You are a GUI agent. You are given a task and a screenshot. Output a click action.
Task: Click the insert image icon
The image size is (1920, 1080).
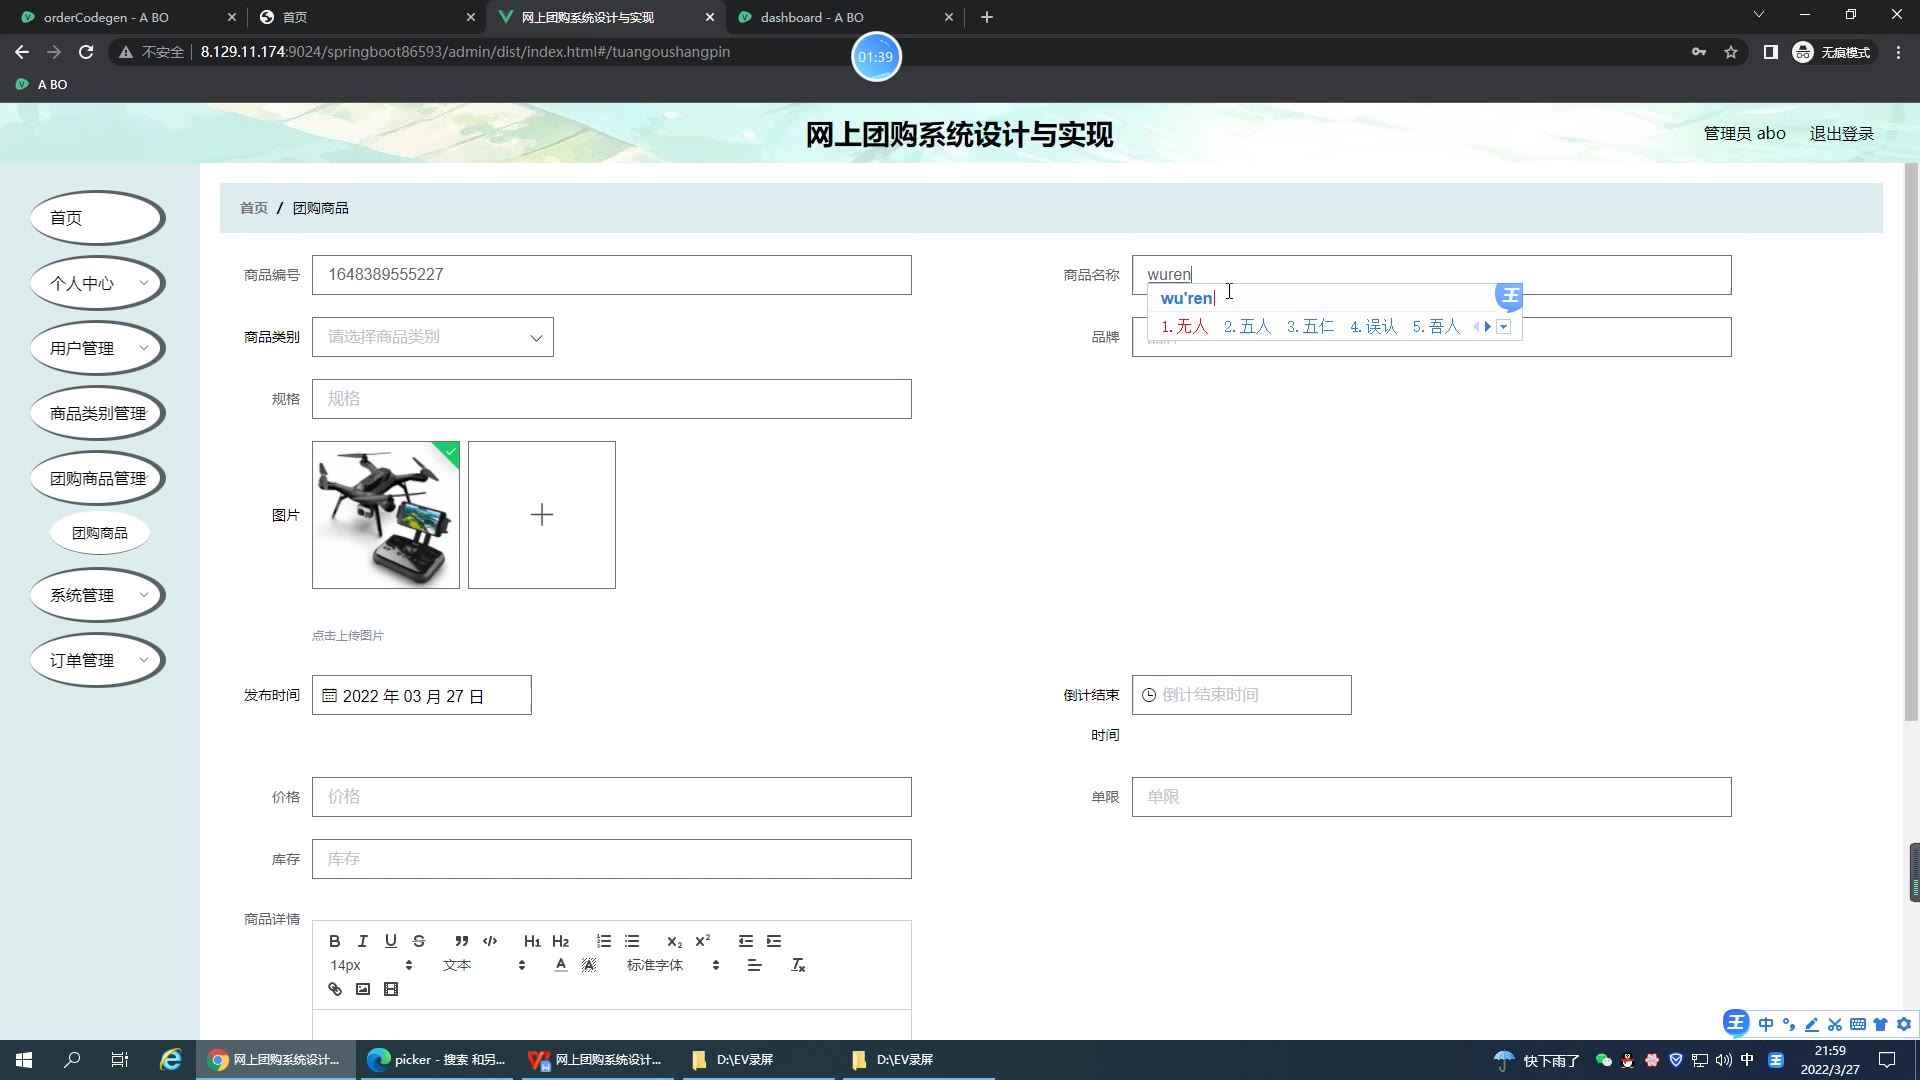[363, 989]
